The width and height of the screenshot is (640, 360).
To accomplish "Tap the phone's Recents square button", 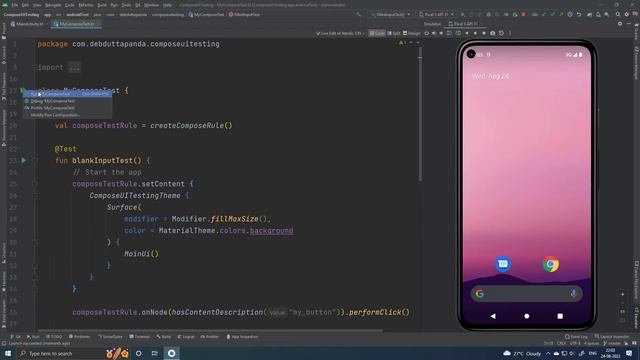I will click(x=560, y=316).
